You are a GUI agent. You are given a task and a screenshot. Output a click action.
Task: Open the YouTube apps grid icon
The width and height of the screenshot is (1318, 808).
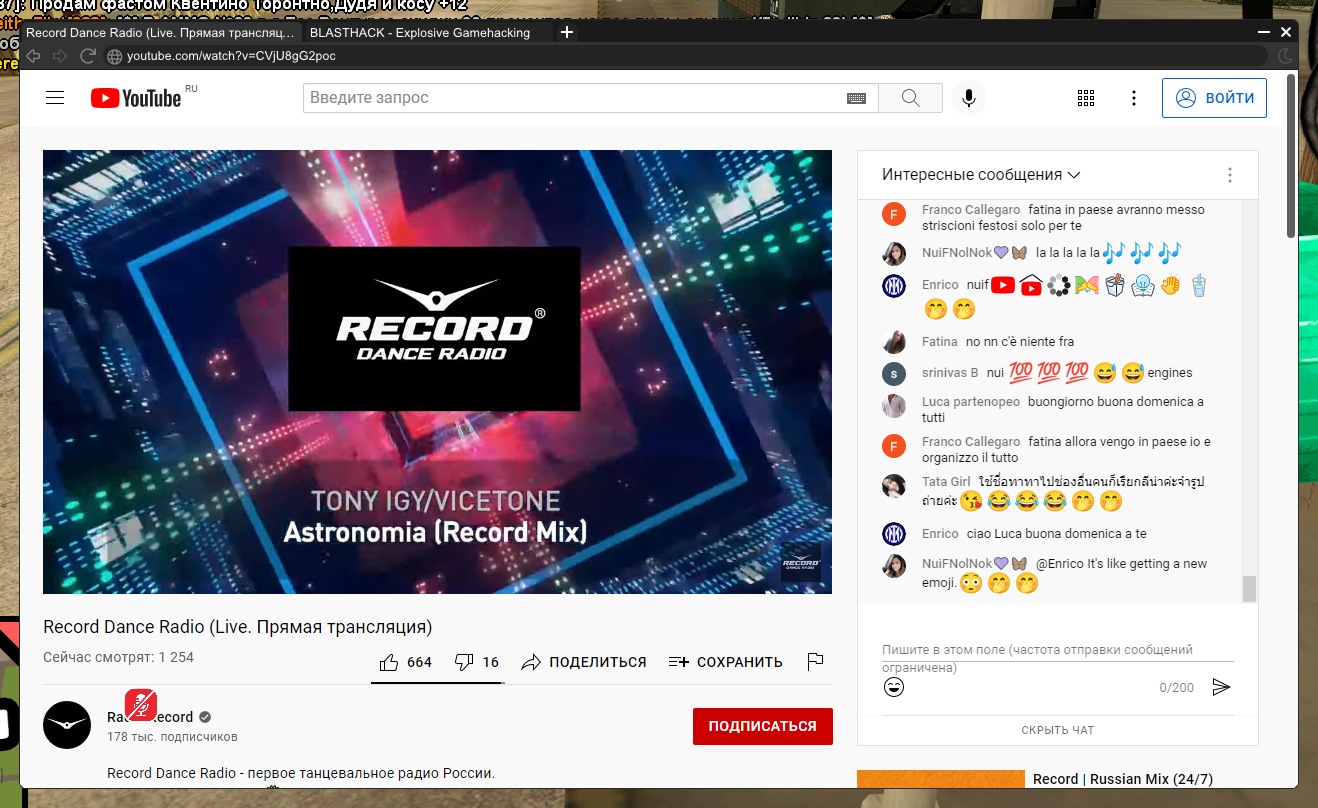click(x=1086, y=98)
